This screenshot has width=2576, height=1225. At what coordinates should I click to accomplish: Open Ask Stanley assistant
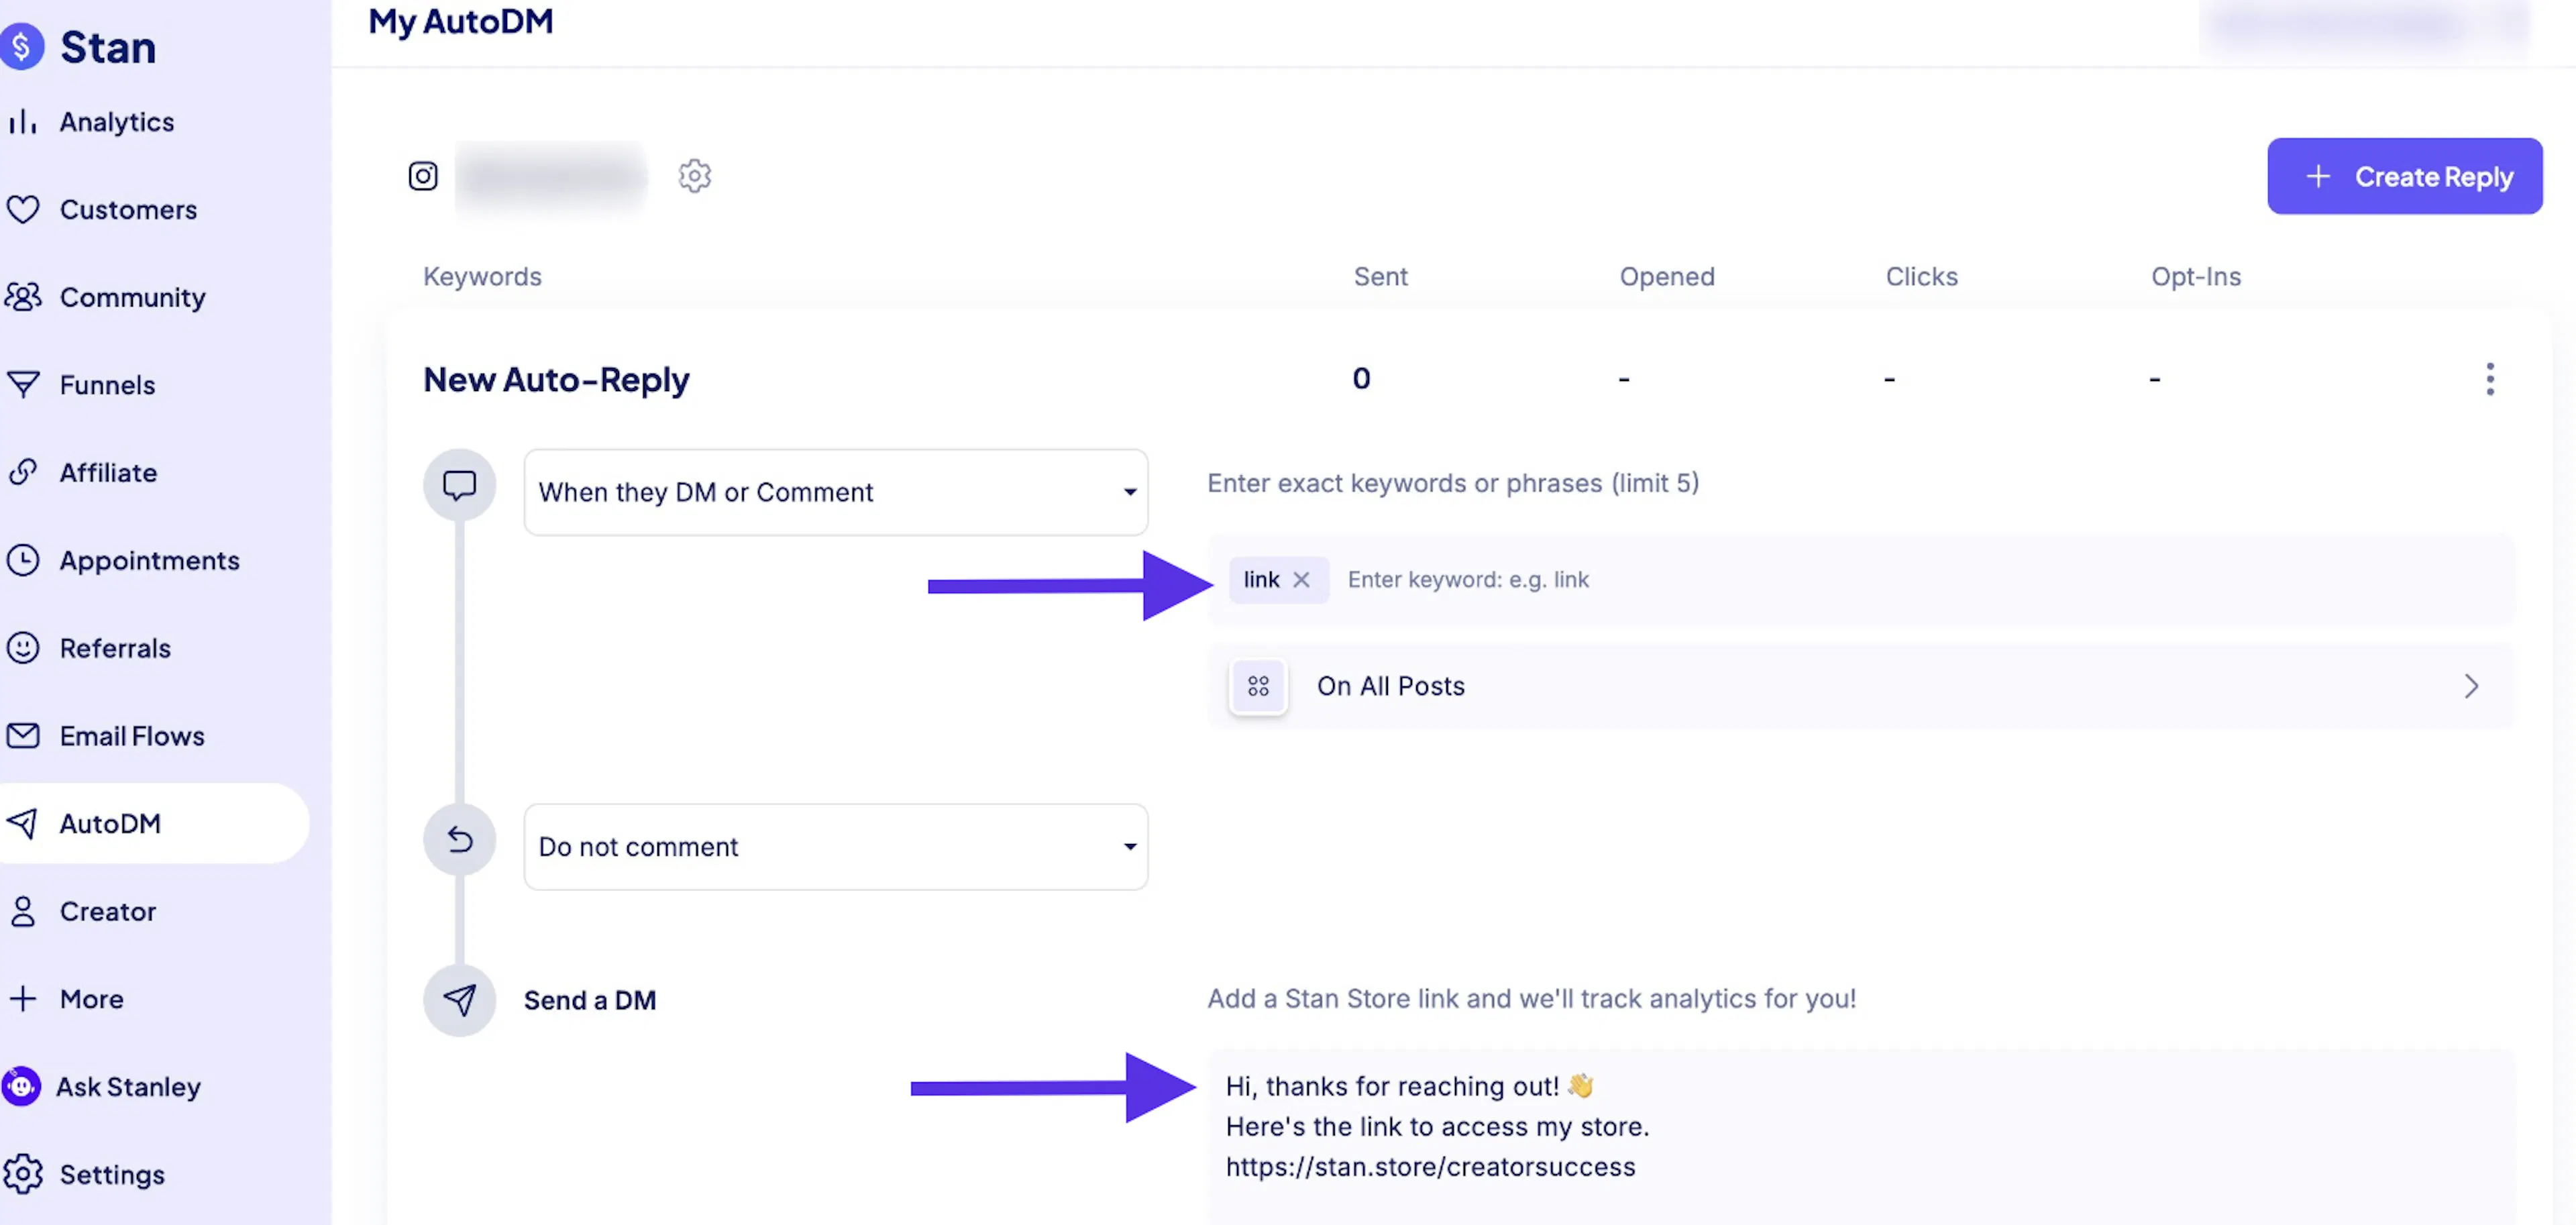(x=128, y=1086)
